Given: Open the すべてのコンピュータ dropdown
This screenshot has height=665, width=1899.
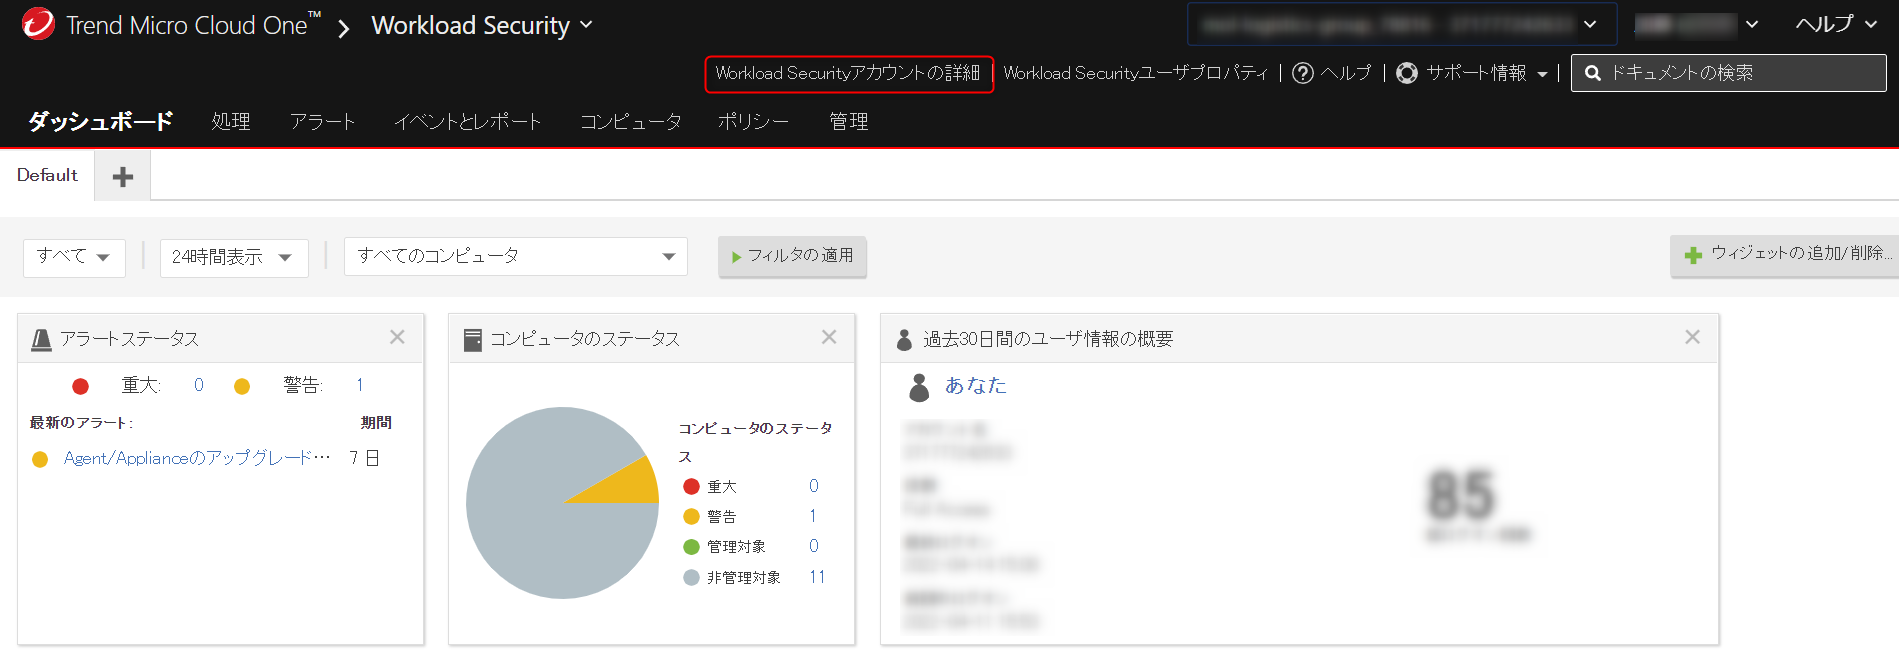Looking at the screenshot, I should pos(516,256).
